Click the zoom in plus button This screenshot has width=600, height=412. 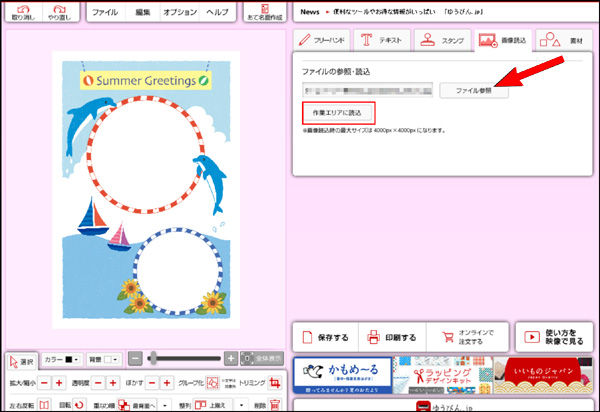coord(231,359)
